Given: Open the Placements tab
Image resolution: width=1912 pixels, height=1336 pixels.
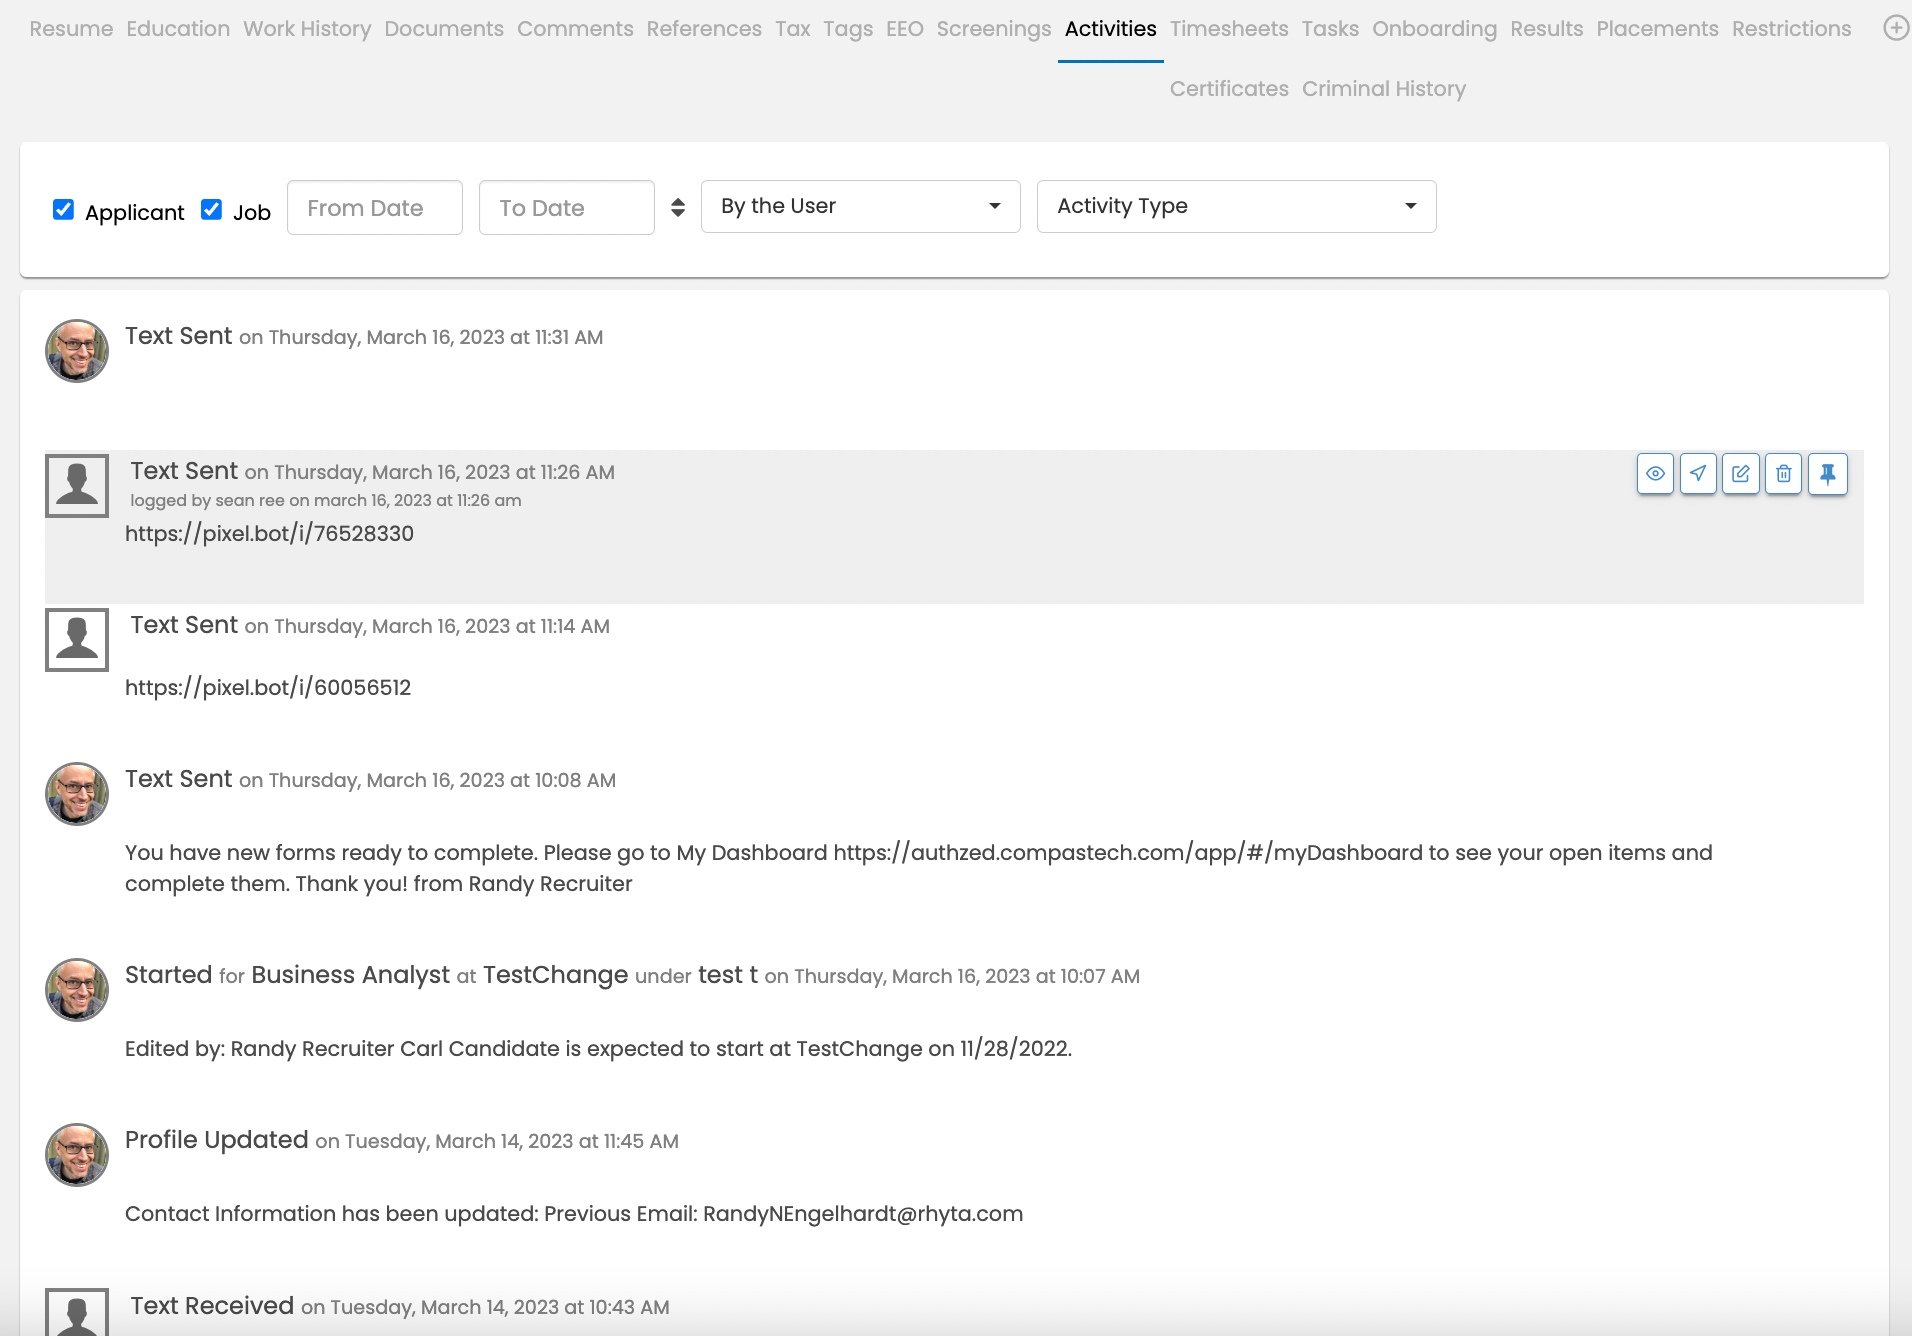Looking at the screenshot, I should (1657, 29).
